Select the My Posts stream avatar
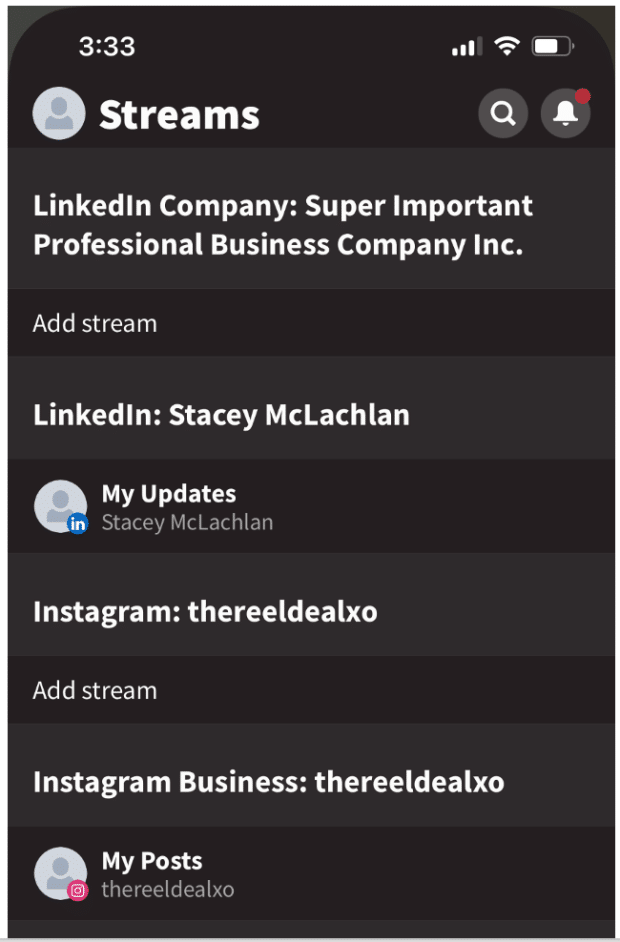The width and height of the screenshot is (620, 942). click(x=58, y=872)
